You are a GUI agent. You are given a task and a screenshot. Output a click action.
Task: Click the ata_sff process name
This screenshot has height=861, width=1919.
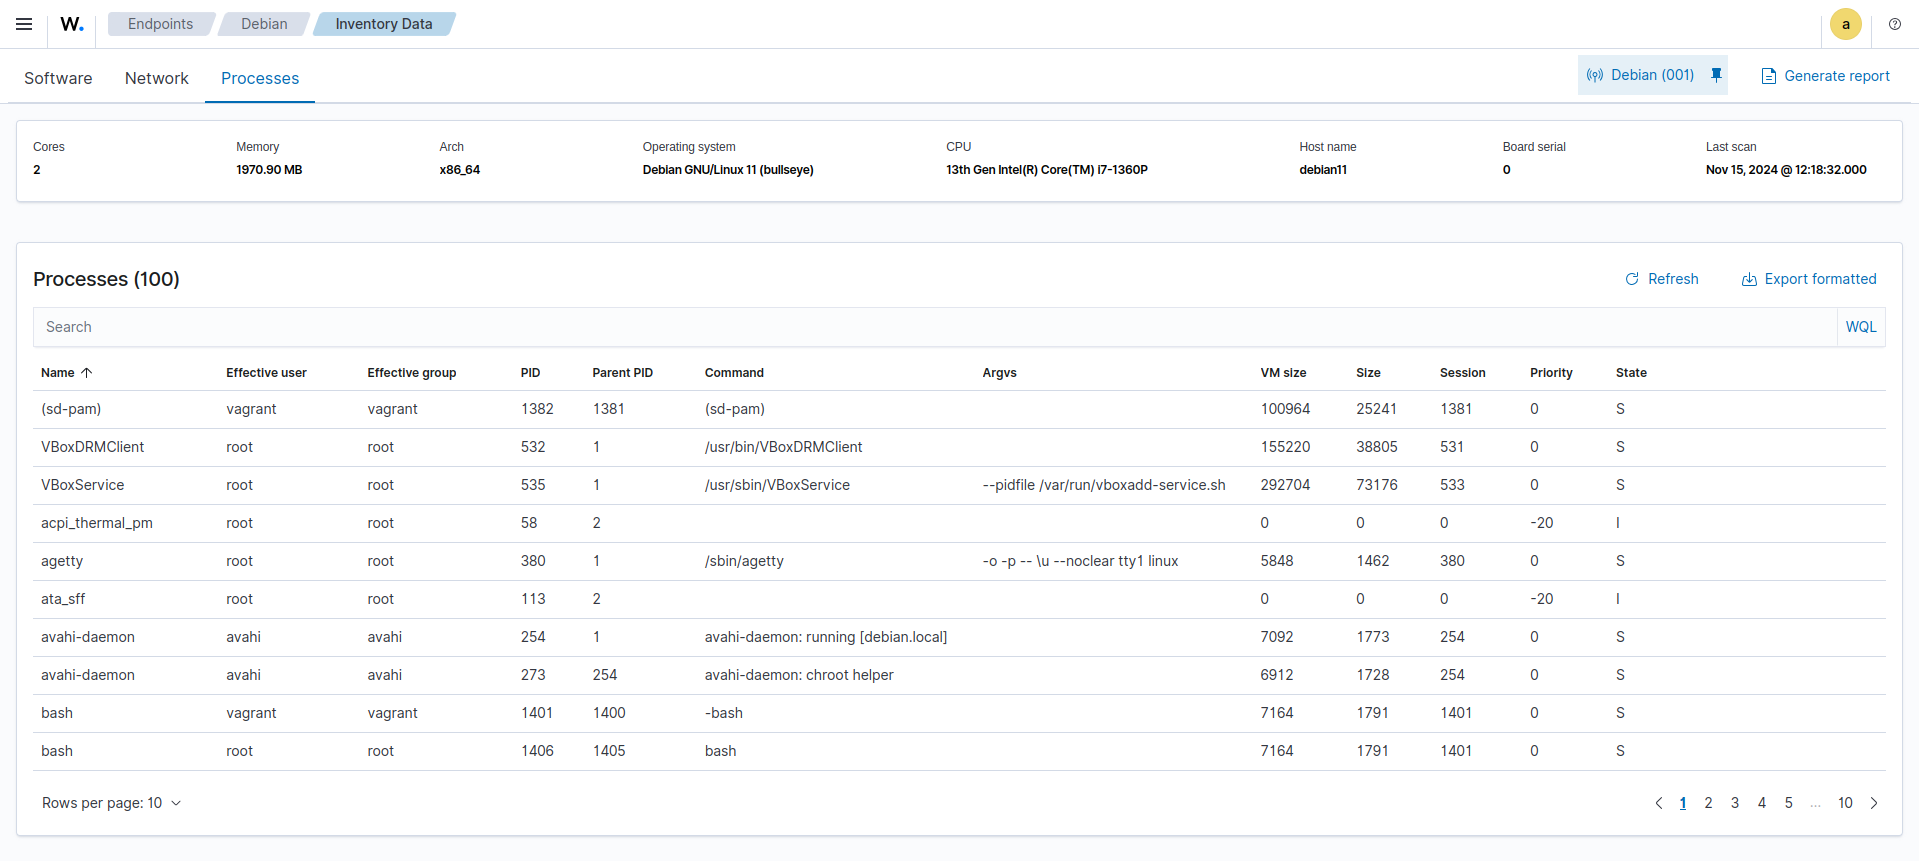point(63,599)
